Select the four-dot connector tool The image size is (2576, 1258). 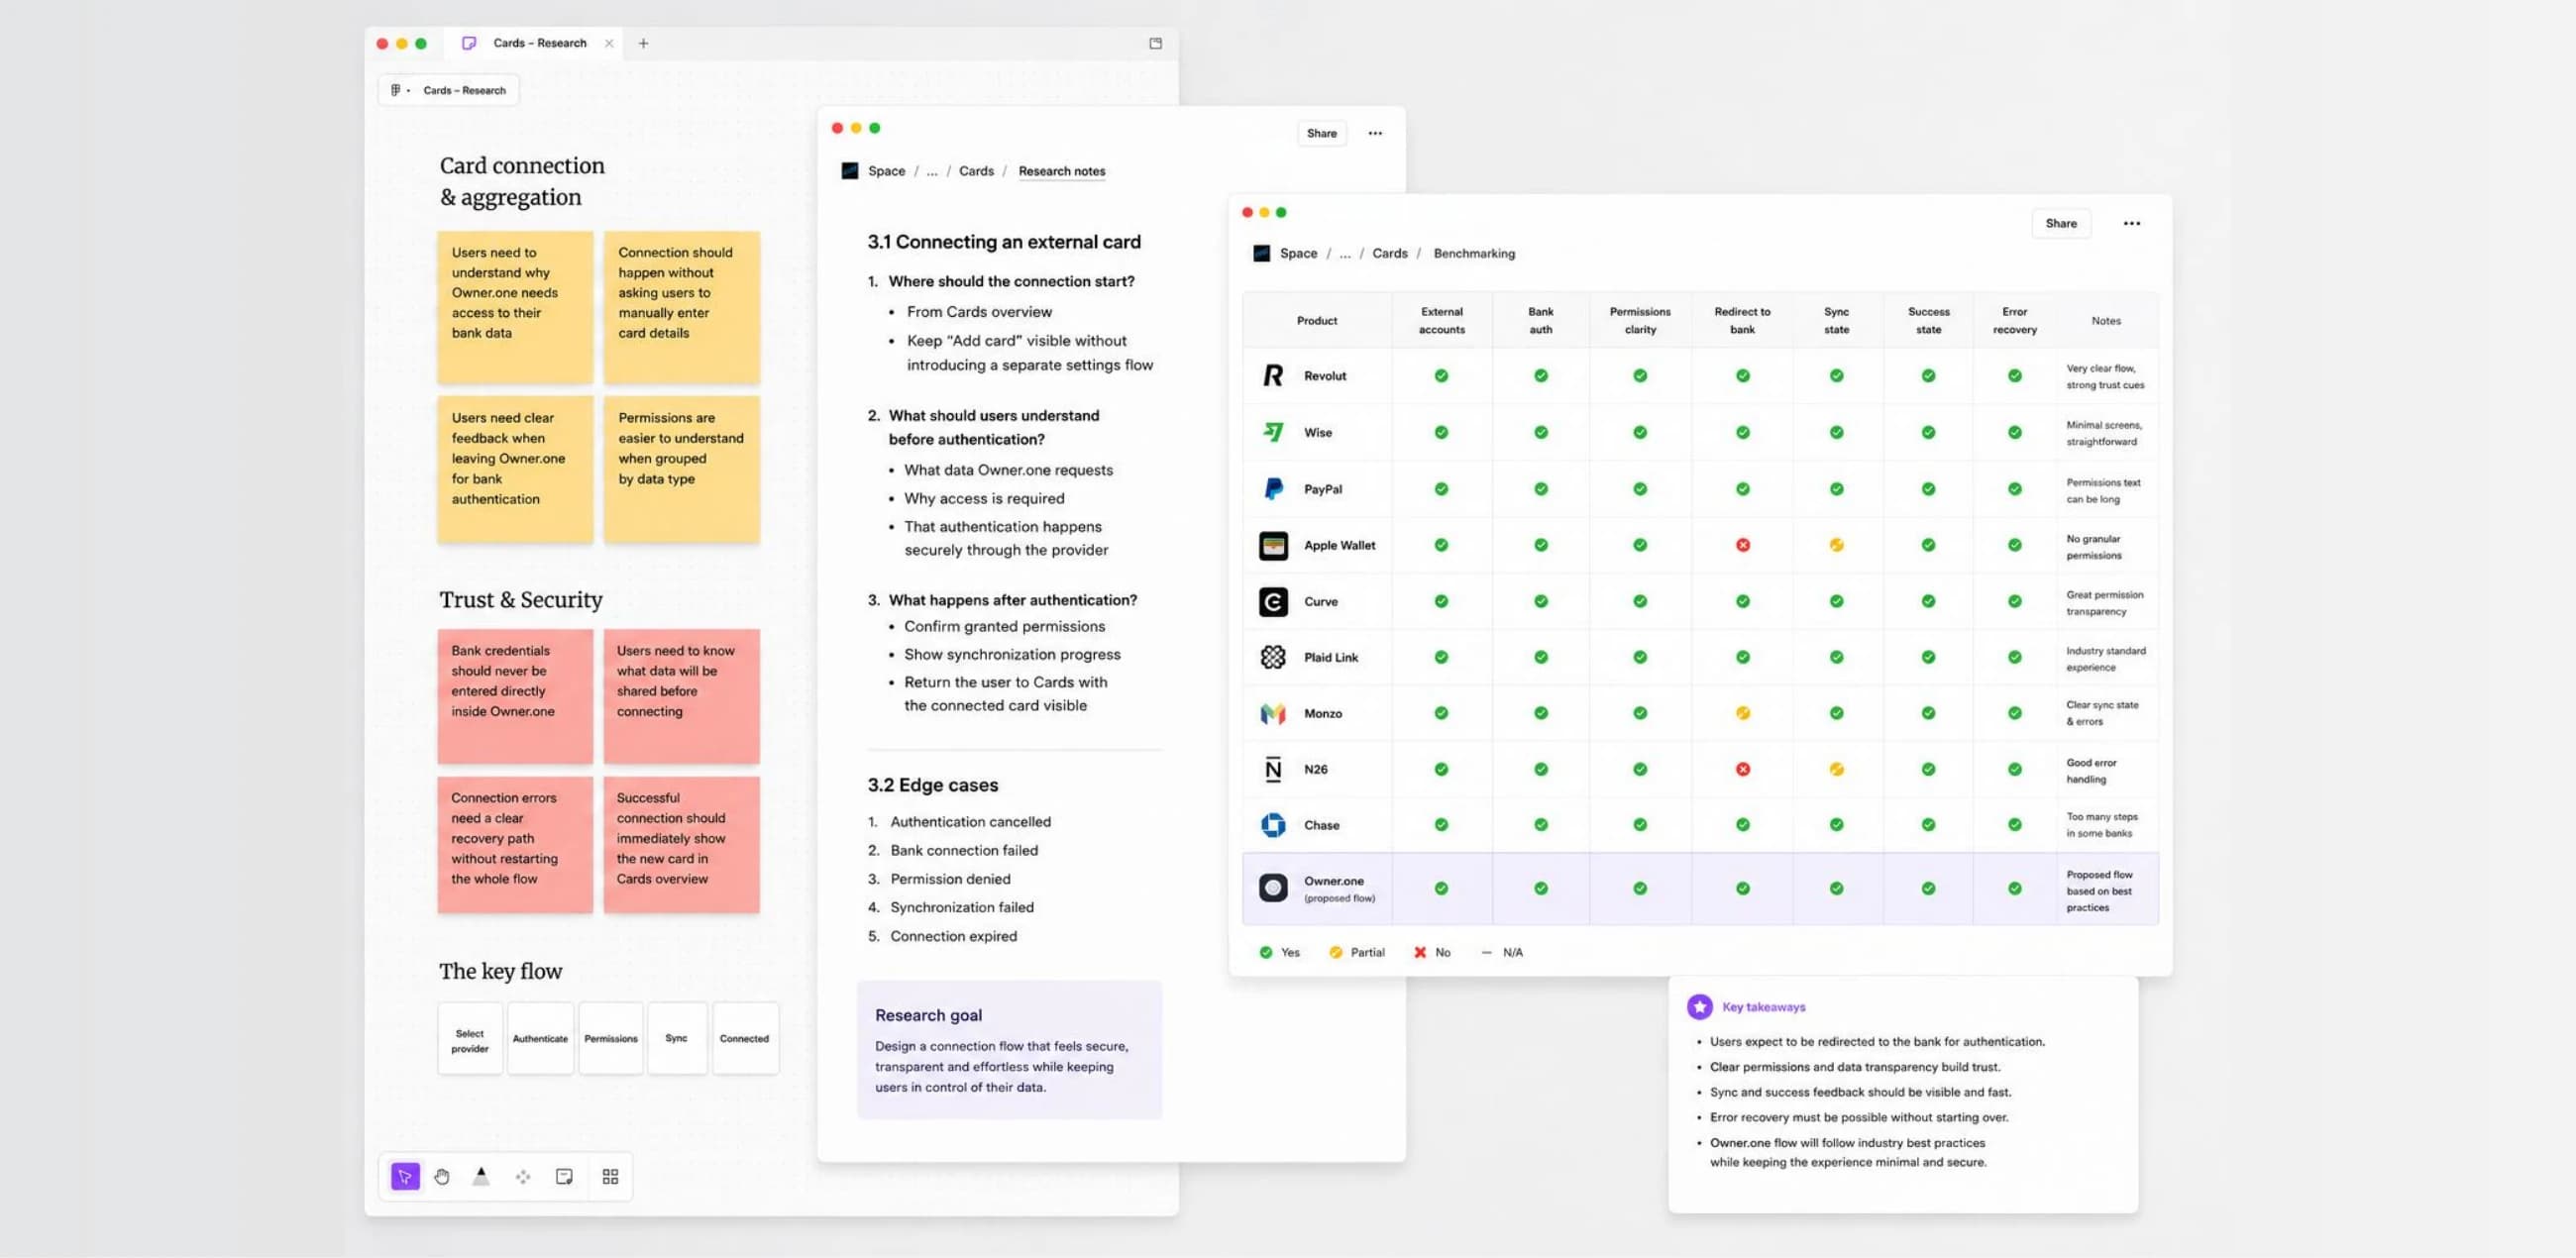[x=523, y=1177]
